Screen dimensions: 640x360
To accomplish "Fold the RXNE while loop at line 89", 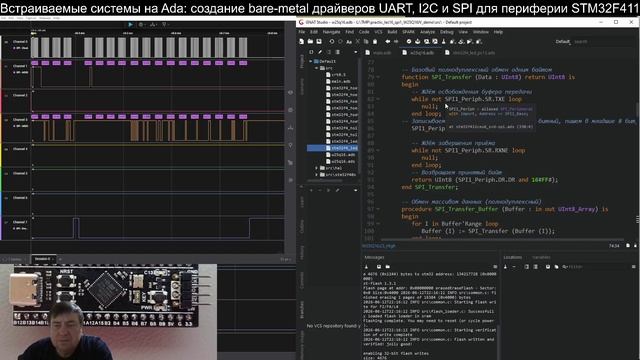I will point(378,150).
